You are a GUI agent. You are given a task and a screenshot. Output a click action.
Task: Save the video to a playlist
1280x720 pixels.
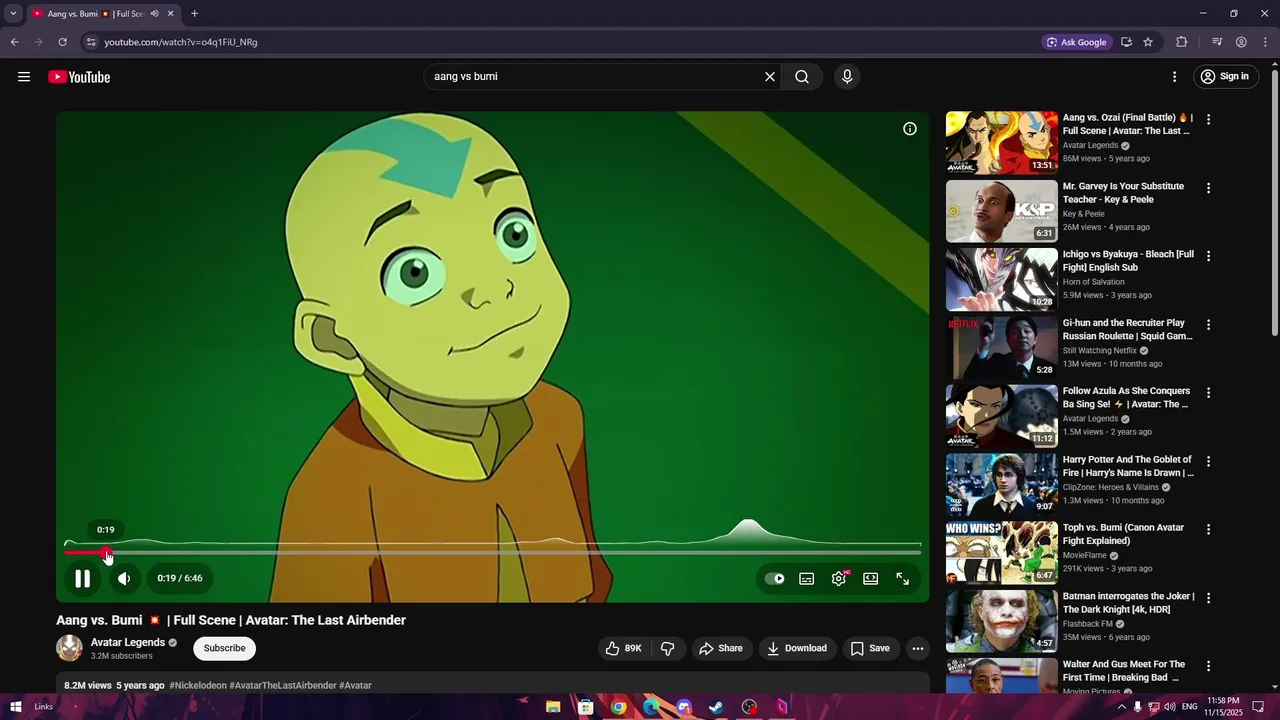click(x=870, y=648)
